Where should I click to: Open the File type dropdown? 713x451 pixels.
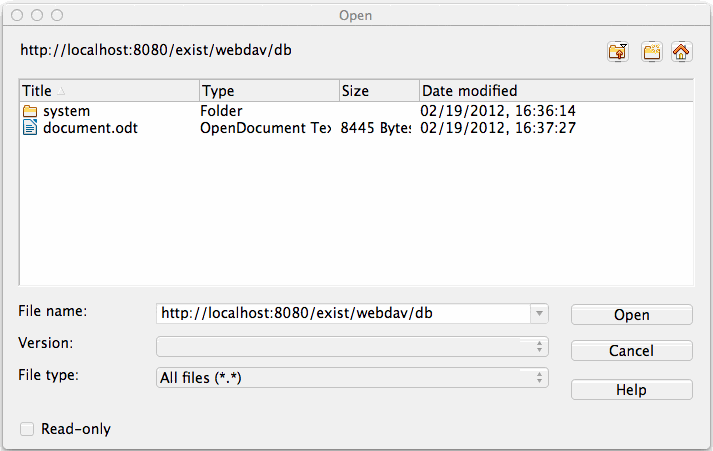click(x=540, y=378)
